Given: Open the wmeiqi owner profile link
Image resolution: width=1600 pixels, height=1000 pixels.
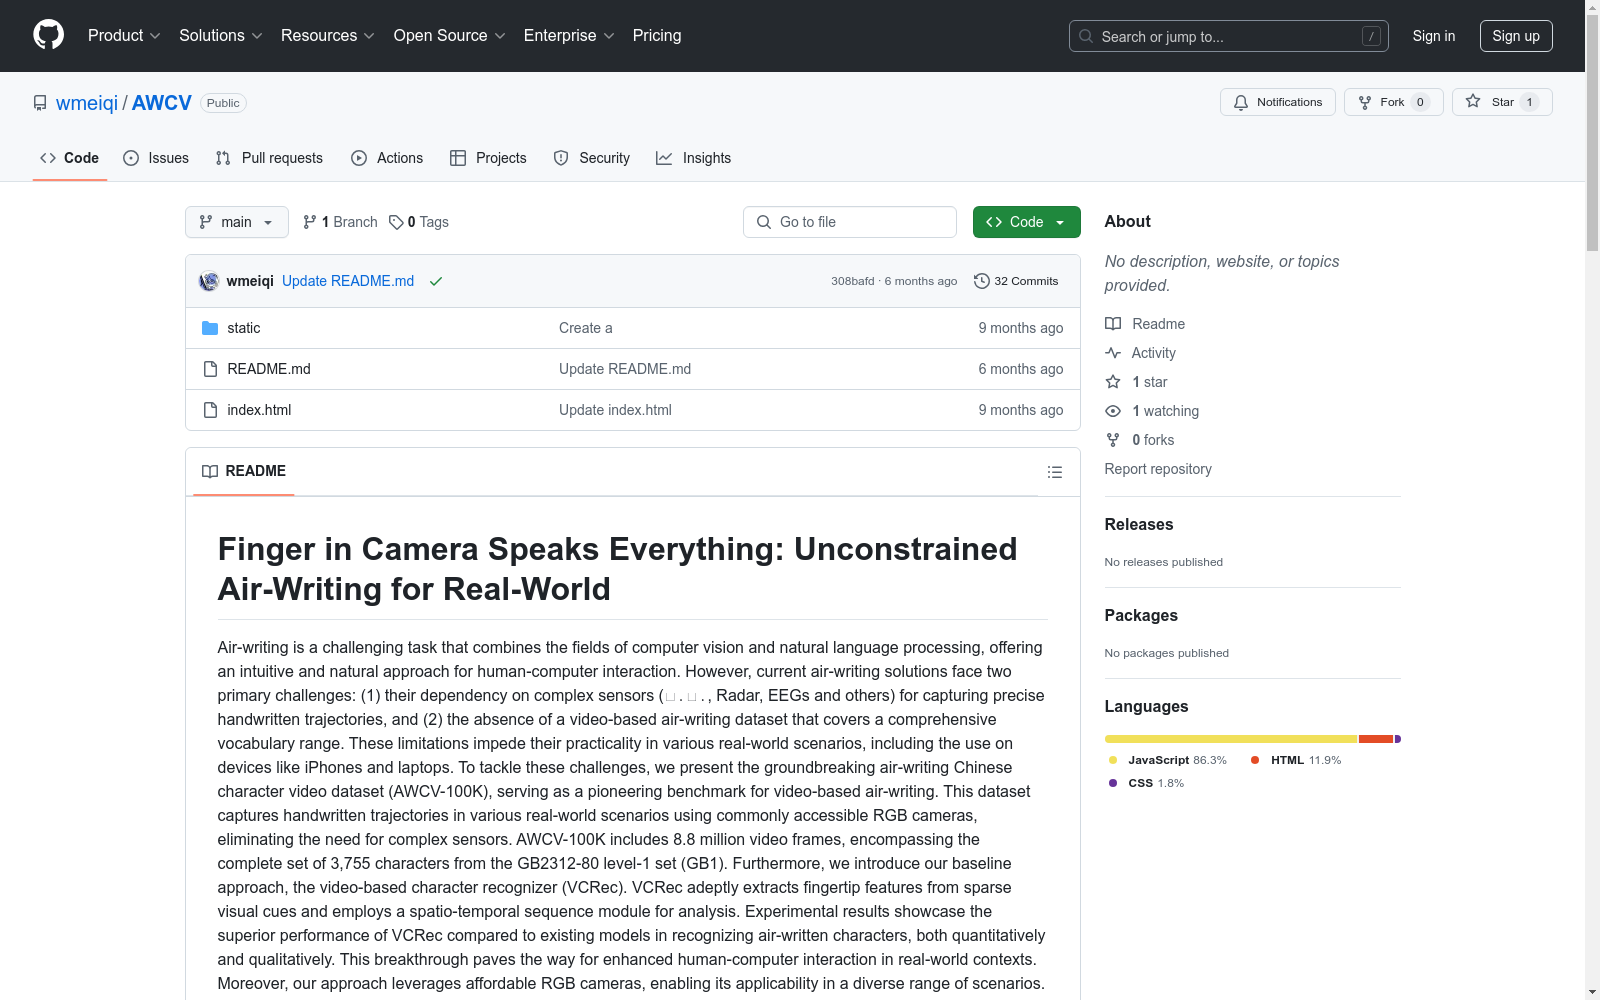Looking at the screenshot, I should pos(87,103).
